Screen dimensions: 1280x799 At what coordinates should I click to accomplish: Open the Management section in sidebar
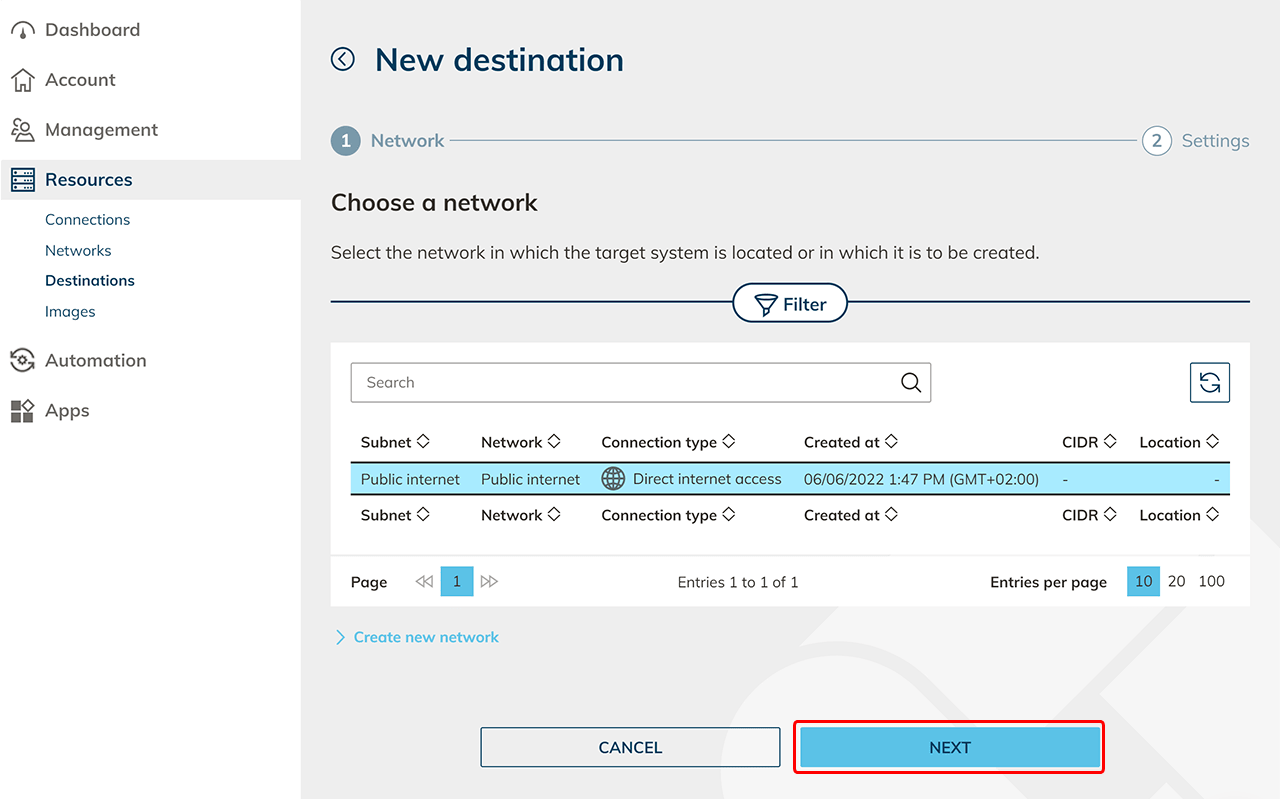pos(101,130)
